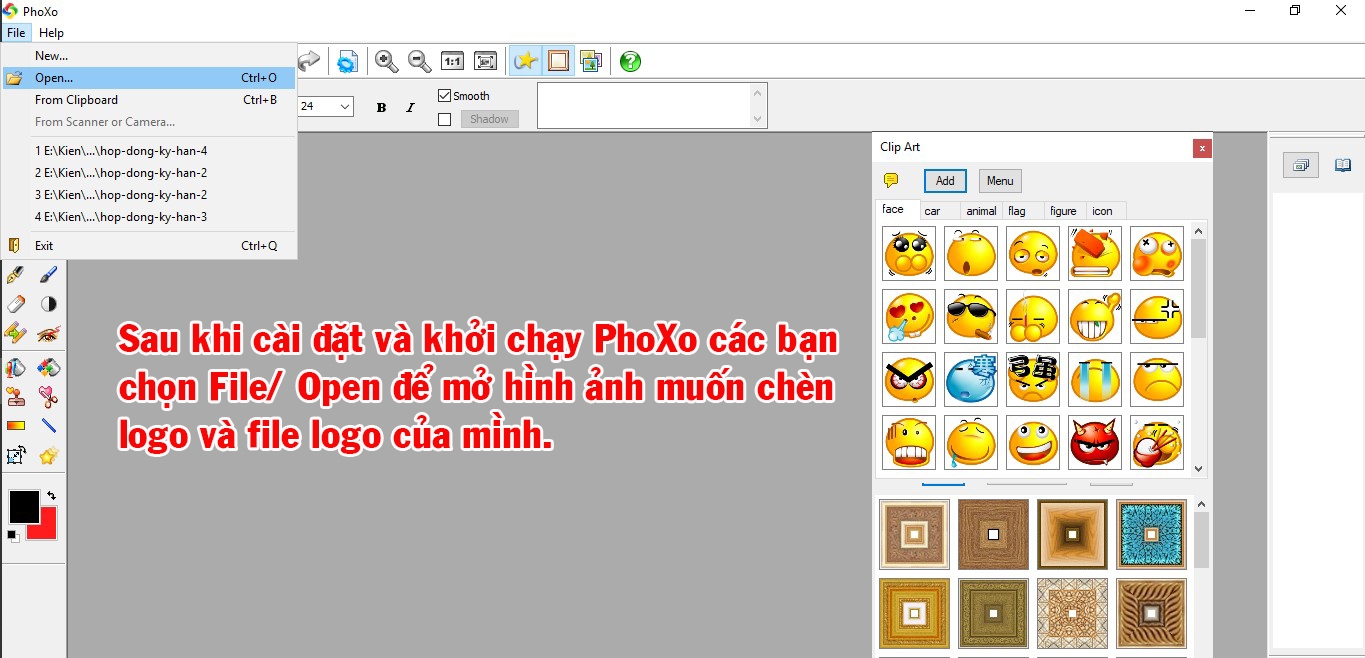Select the fountain pen tool
Viewport: 1365px width, 658px height.
click(15, 274)
